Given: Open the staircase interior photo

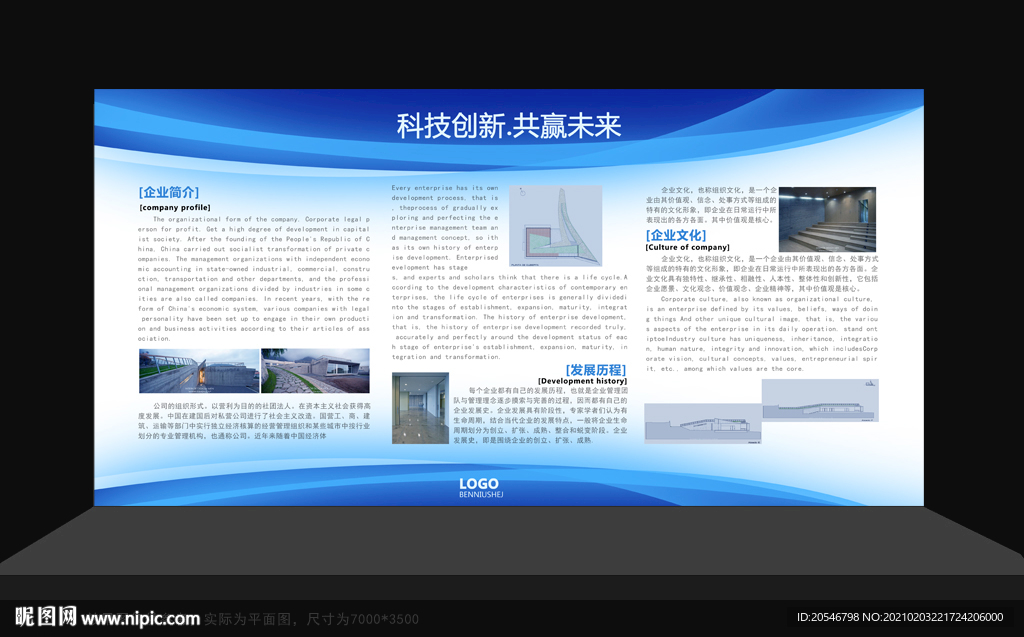Looking at the screenshot, I should 827,220.
